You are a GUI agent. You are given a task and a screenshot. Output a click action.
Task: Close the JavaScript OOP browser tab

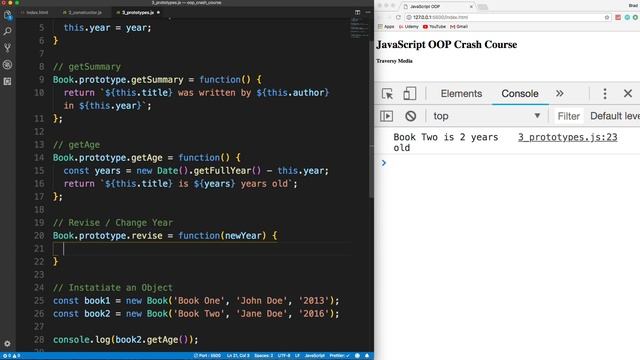pyautogui.click(x=471, y=7)
